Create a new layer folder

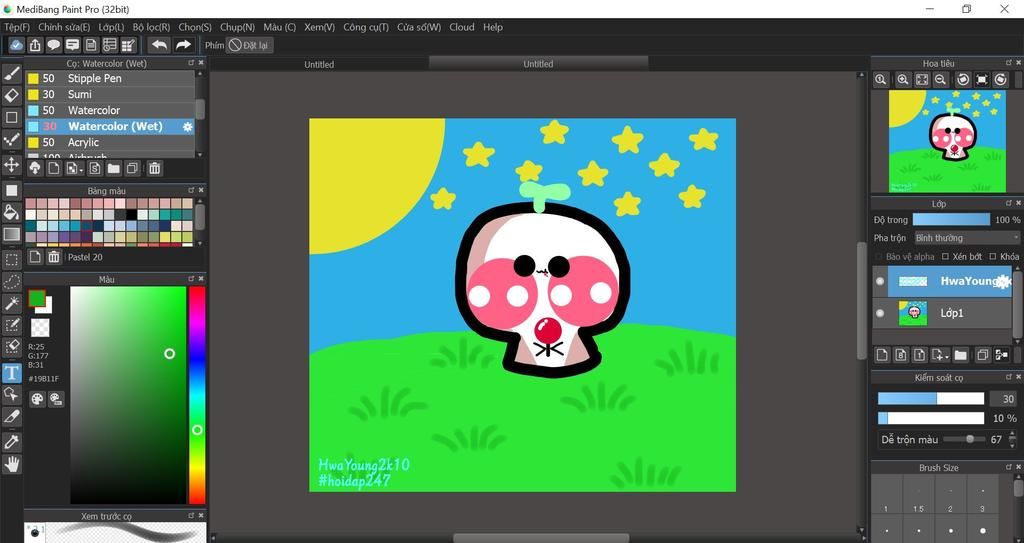click(960, 355)
